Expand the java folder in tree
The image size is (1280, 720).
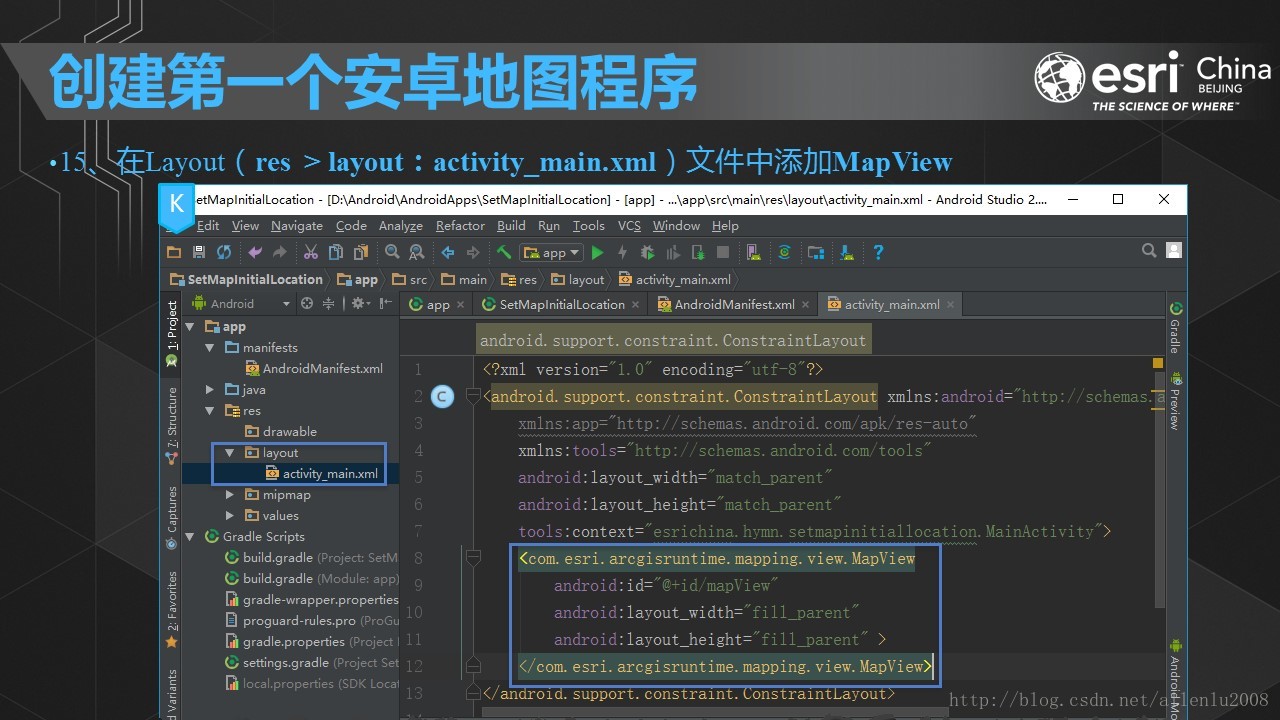coord(210,390)
